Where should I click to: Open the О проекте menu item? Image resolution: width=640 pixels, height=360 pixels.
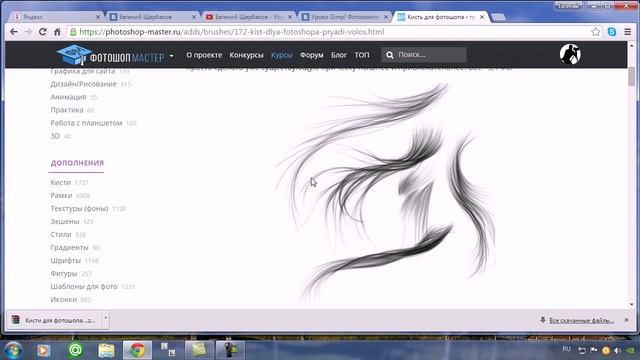[x=204, y=55]
